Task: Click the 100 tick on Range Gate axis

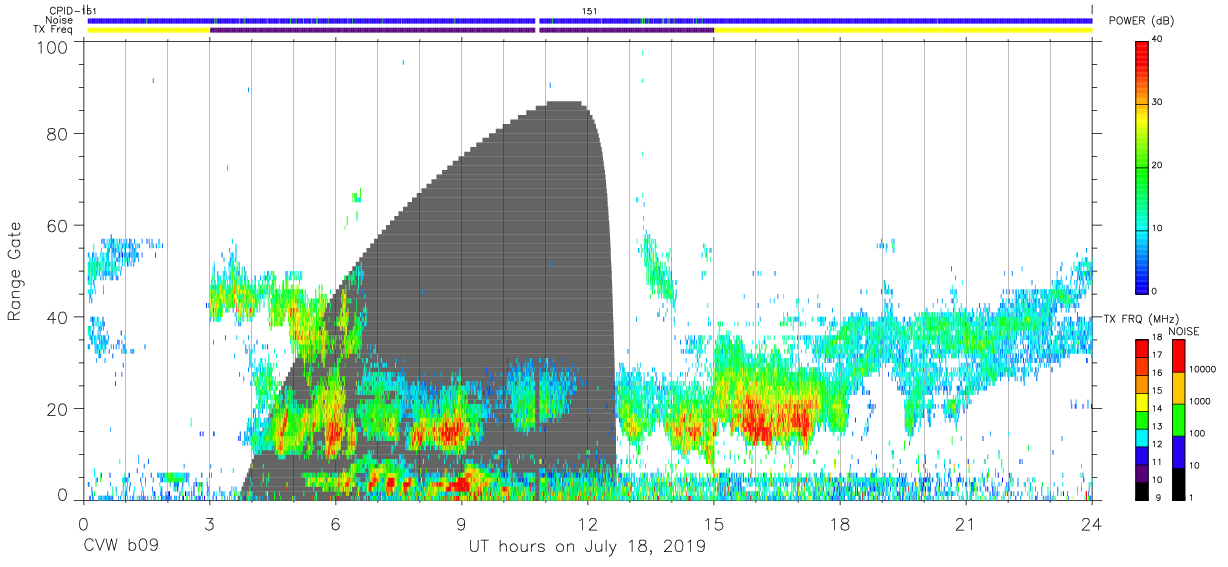Action: 52,46
